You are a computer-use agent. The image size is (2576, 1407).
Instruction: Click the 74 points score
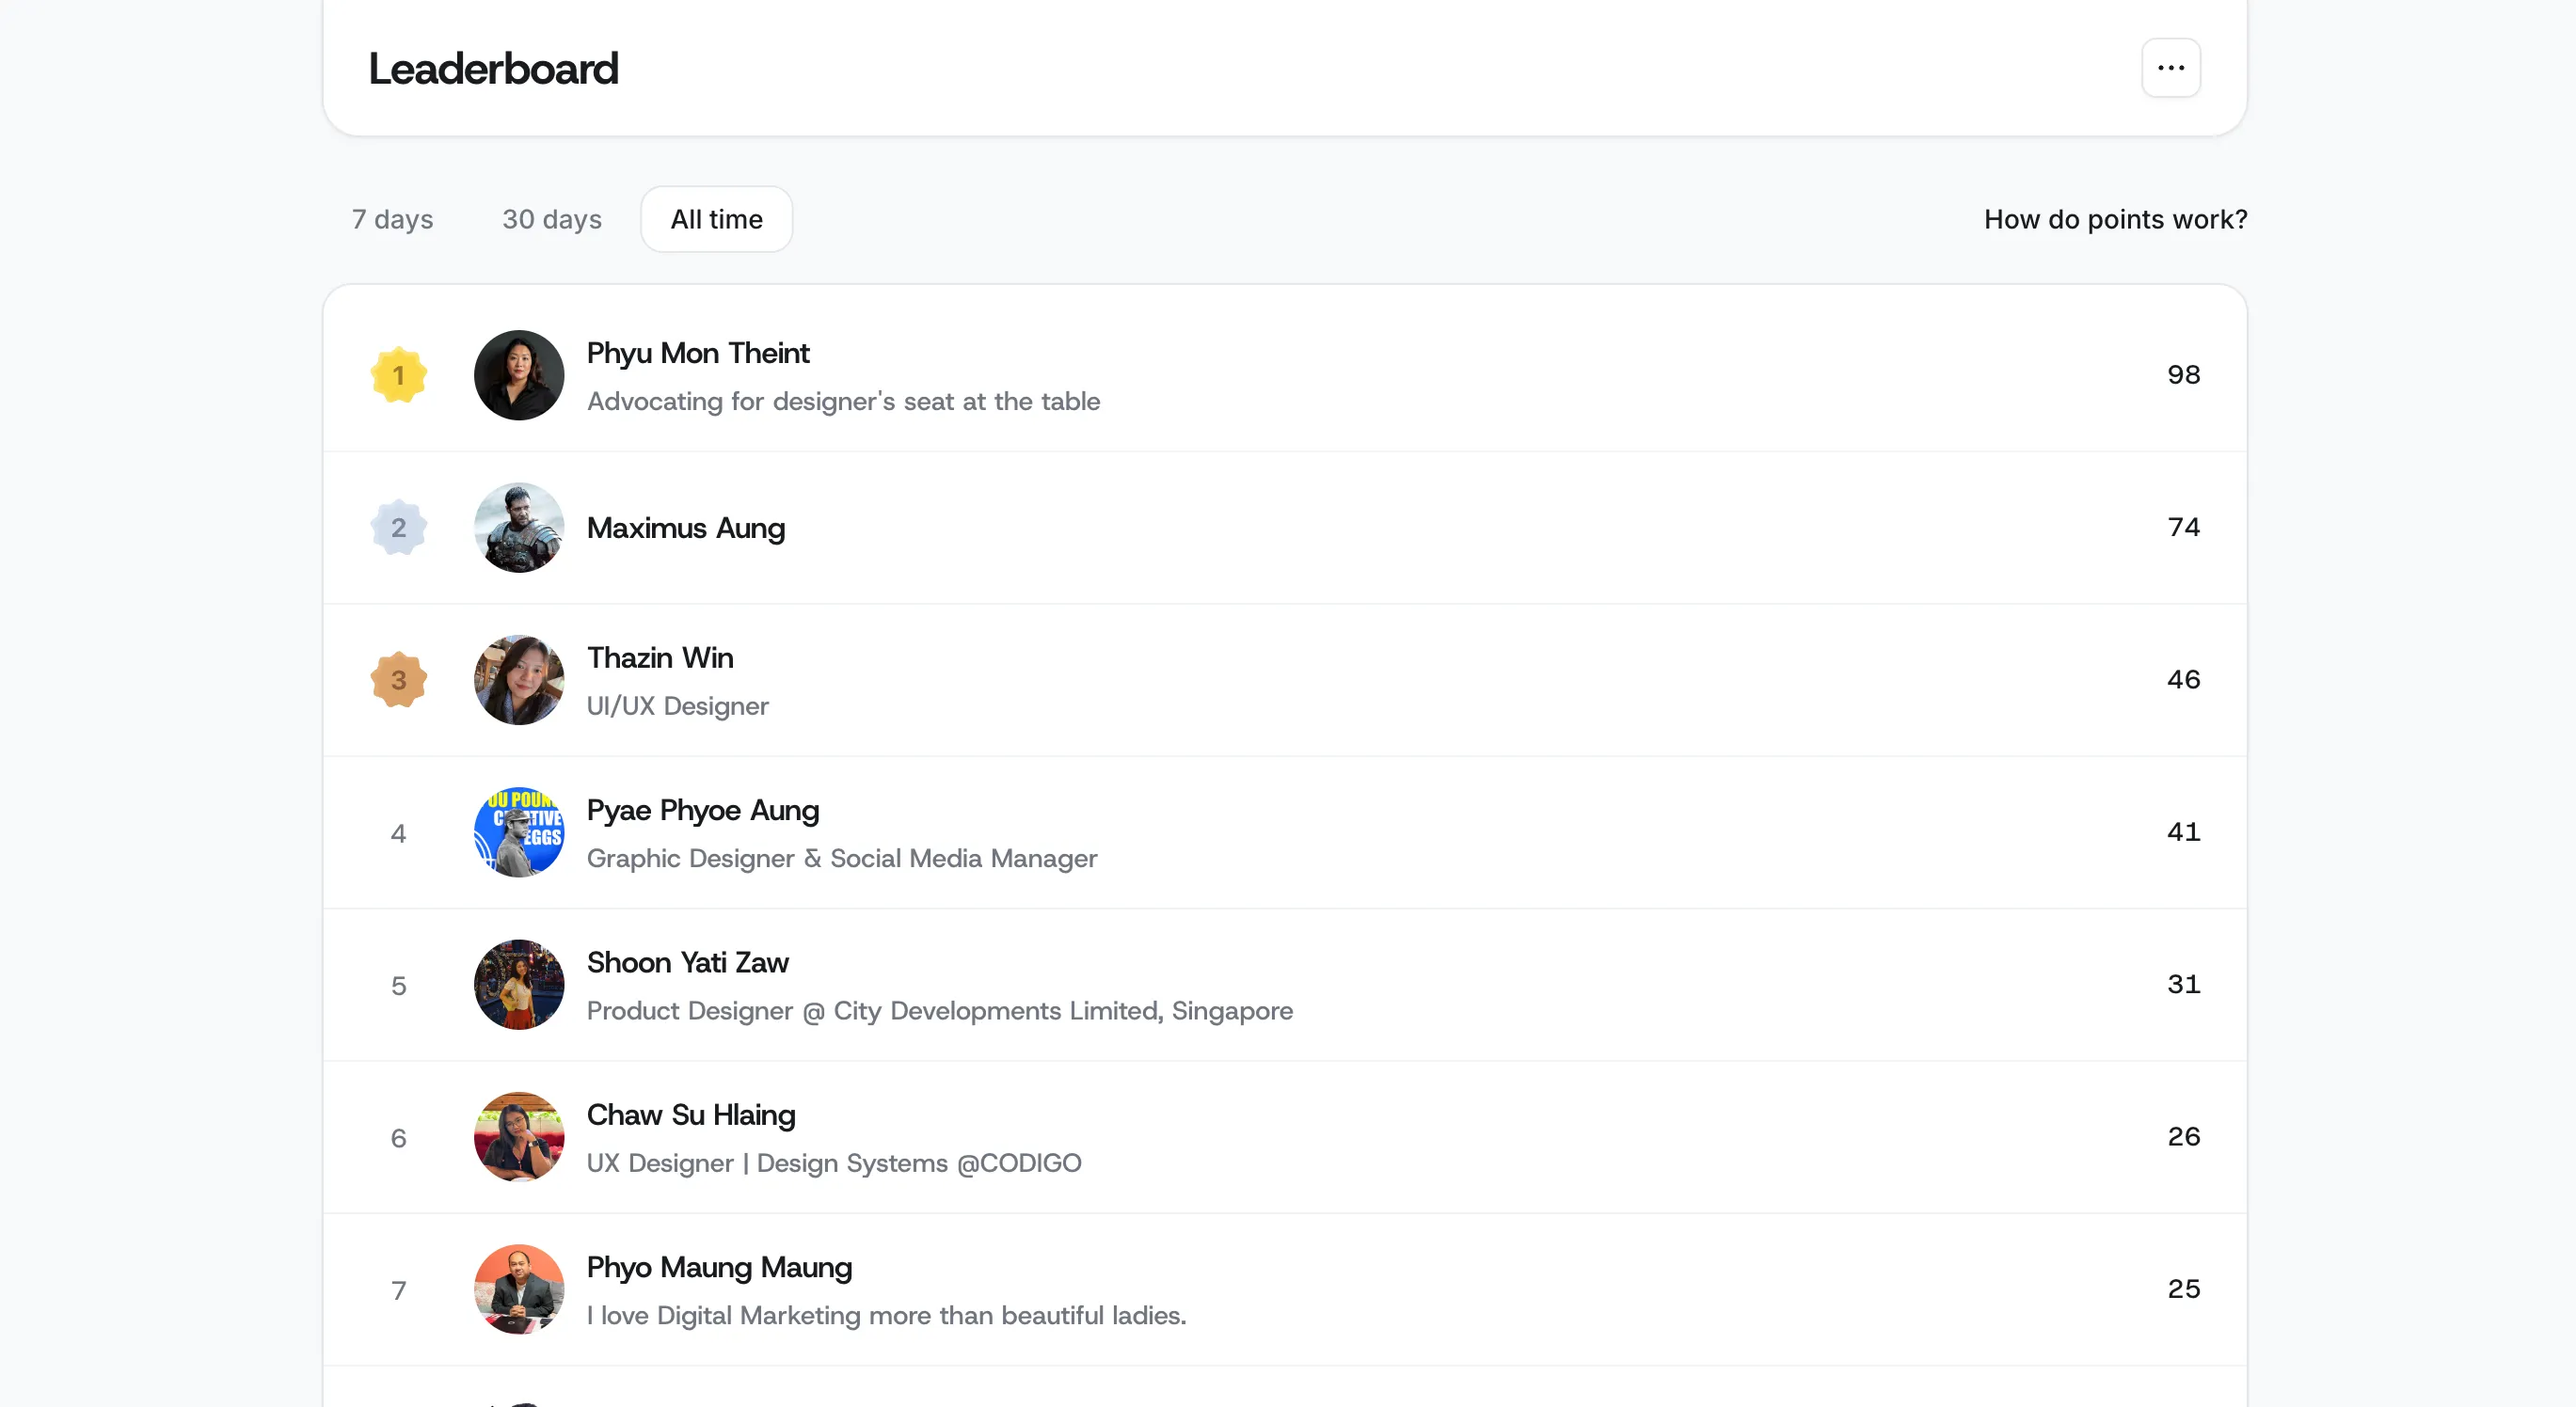coord(2183,527)
